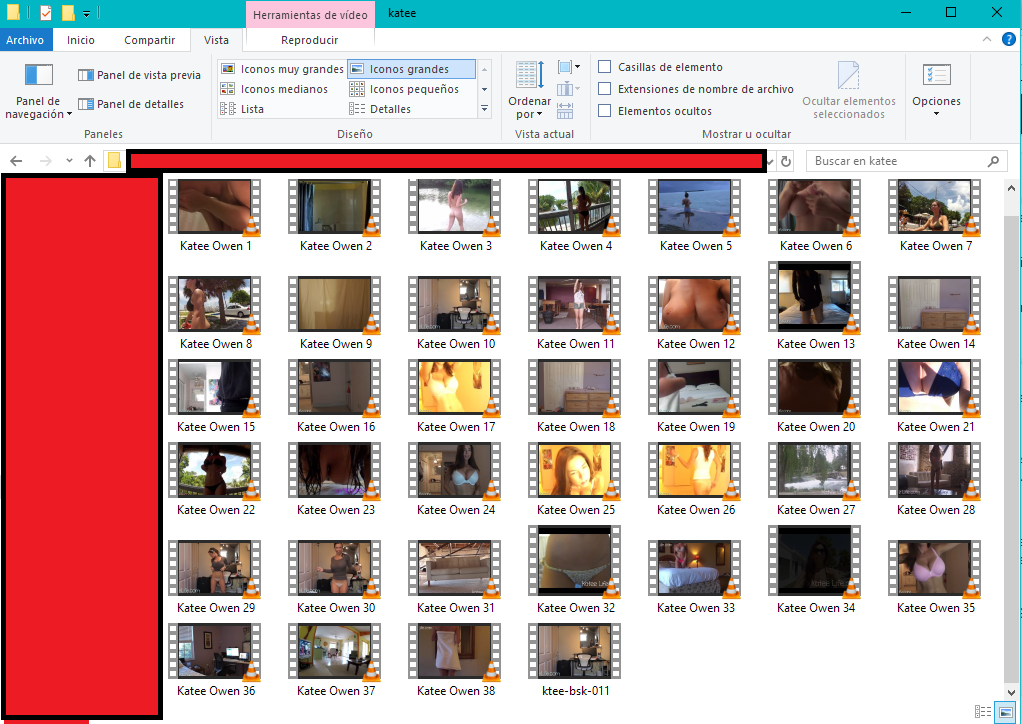Click Ocultar elementos seleccionados
This screenshot has width=1022, height=724.
(x=849, y=91)
